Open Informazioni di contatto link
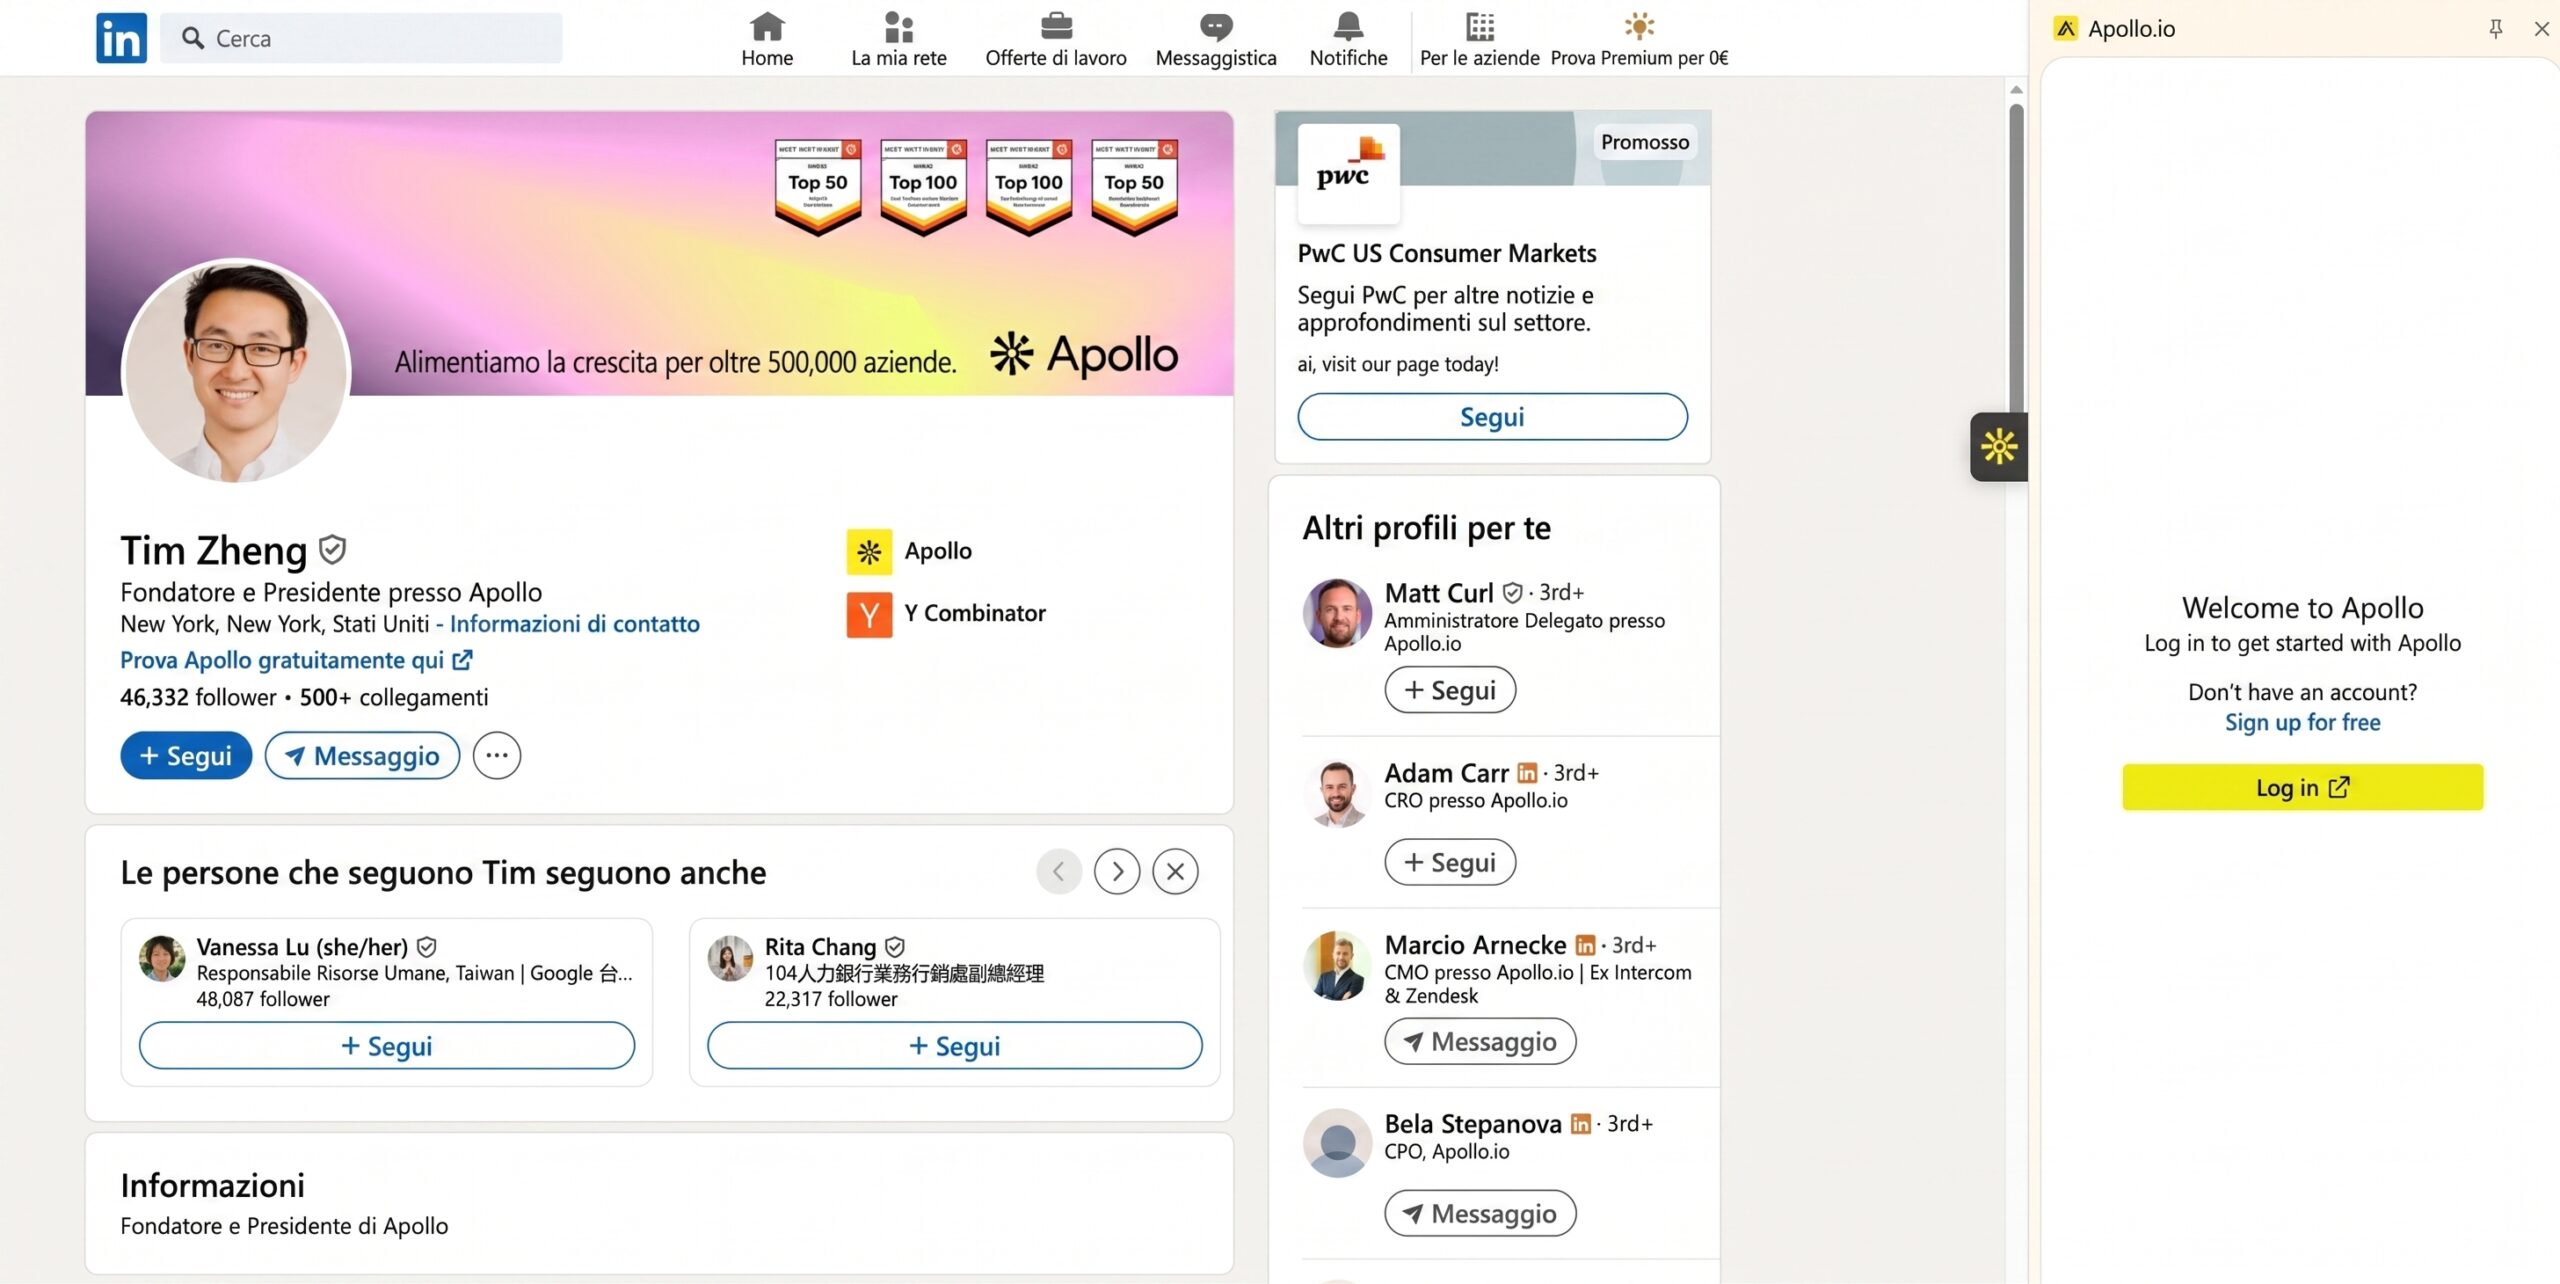The height and width of the screenshot is (1284, 2560). click(x=574, y=624)
